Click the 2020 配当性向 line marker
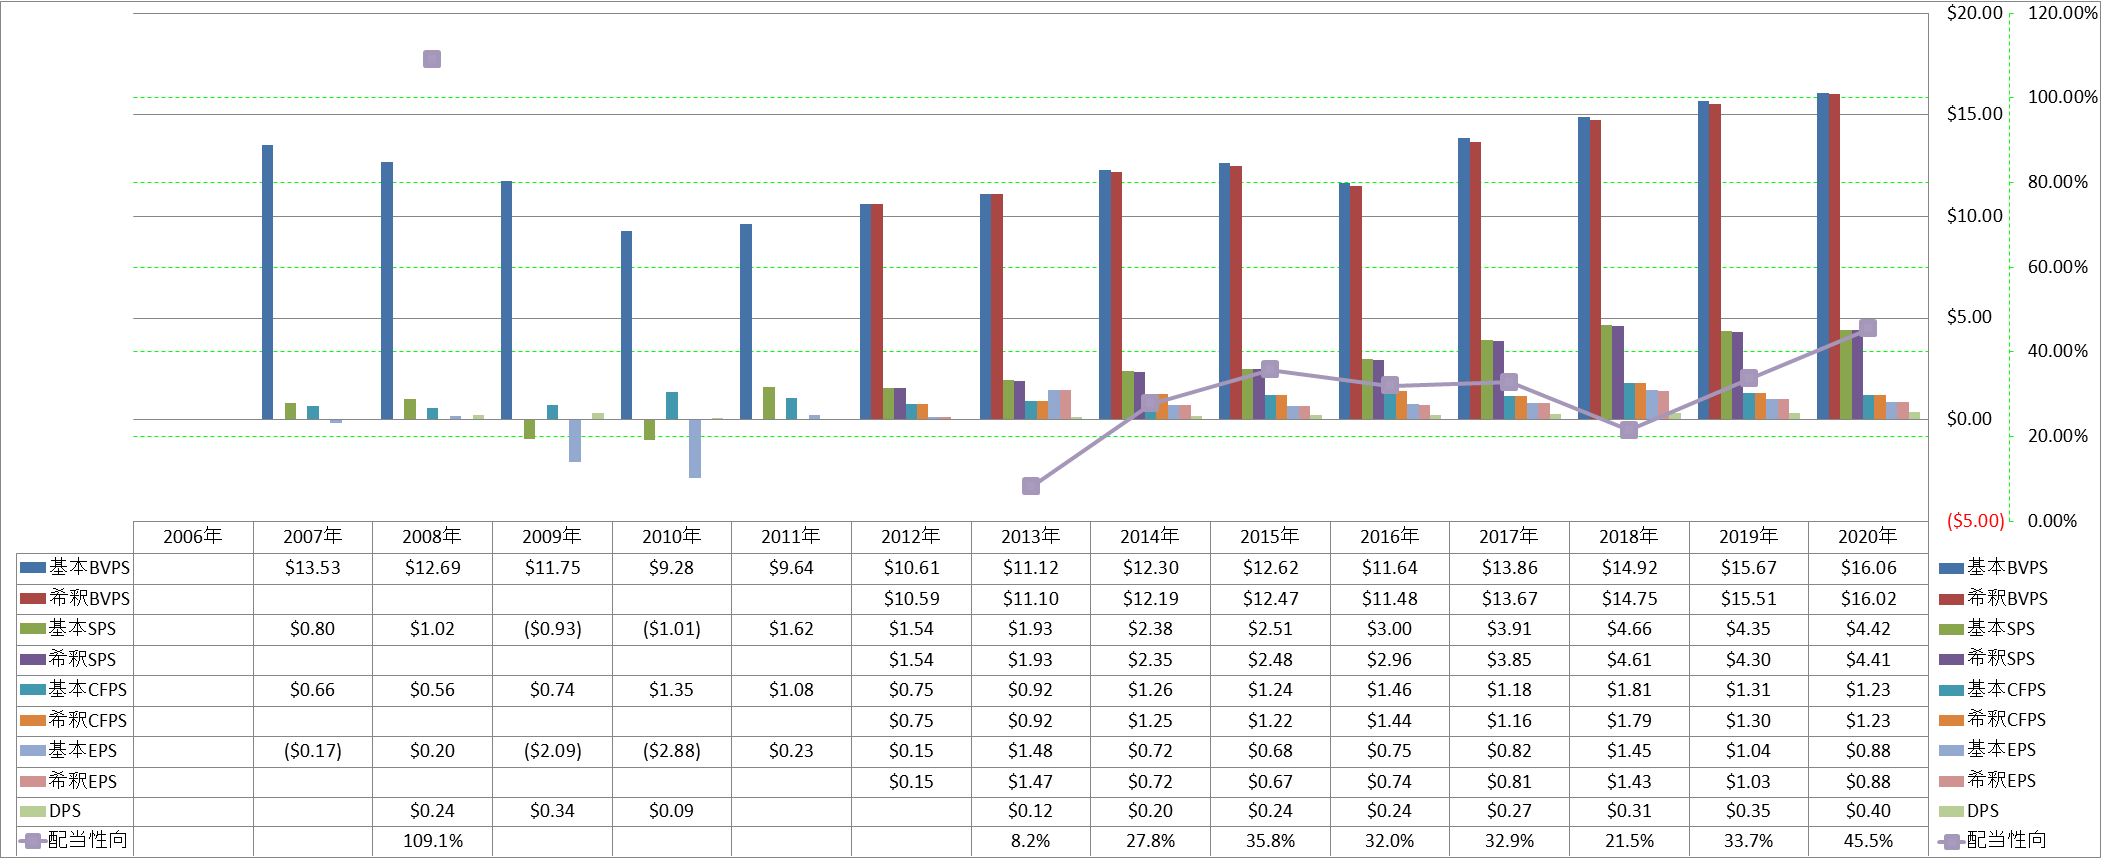Screen dimensions: 2101x858 pos(1868,328)
